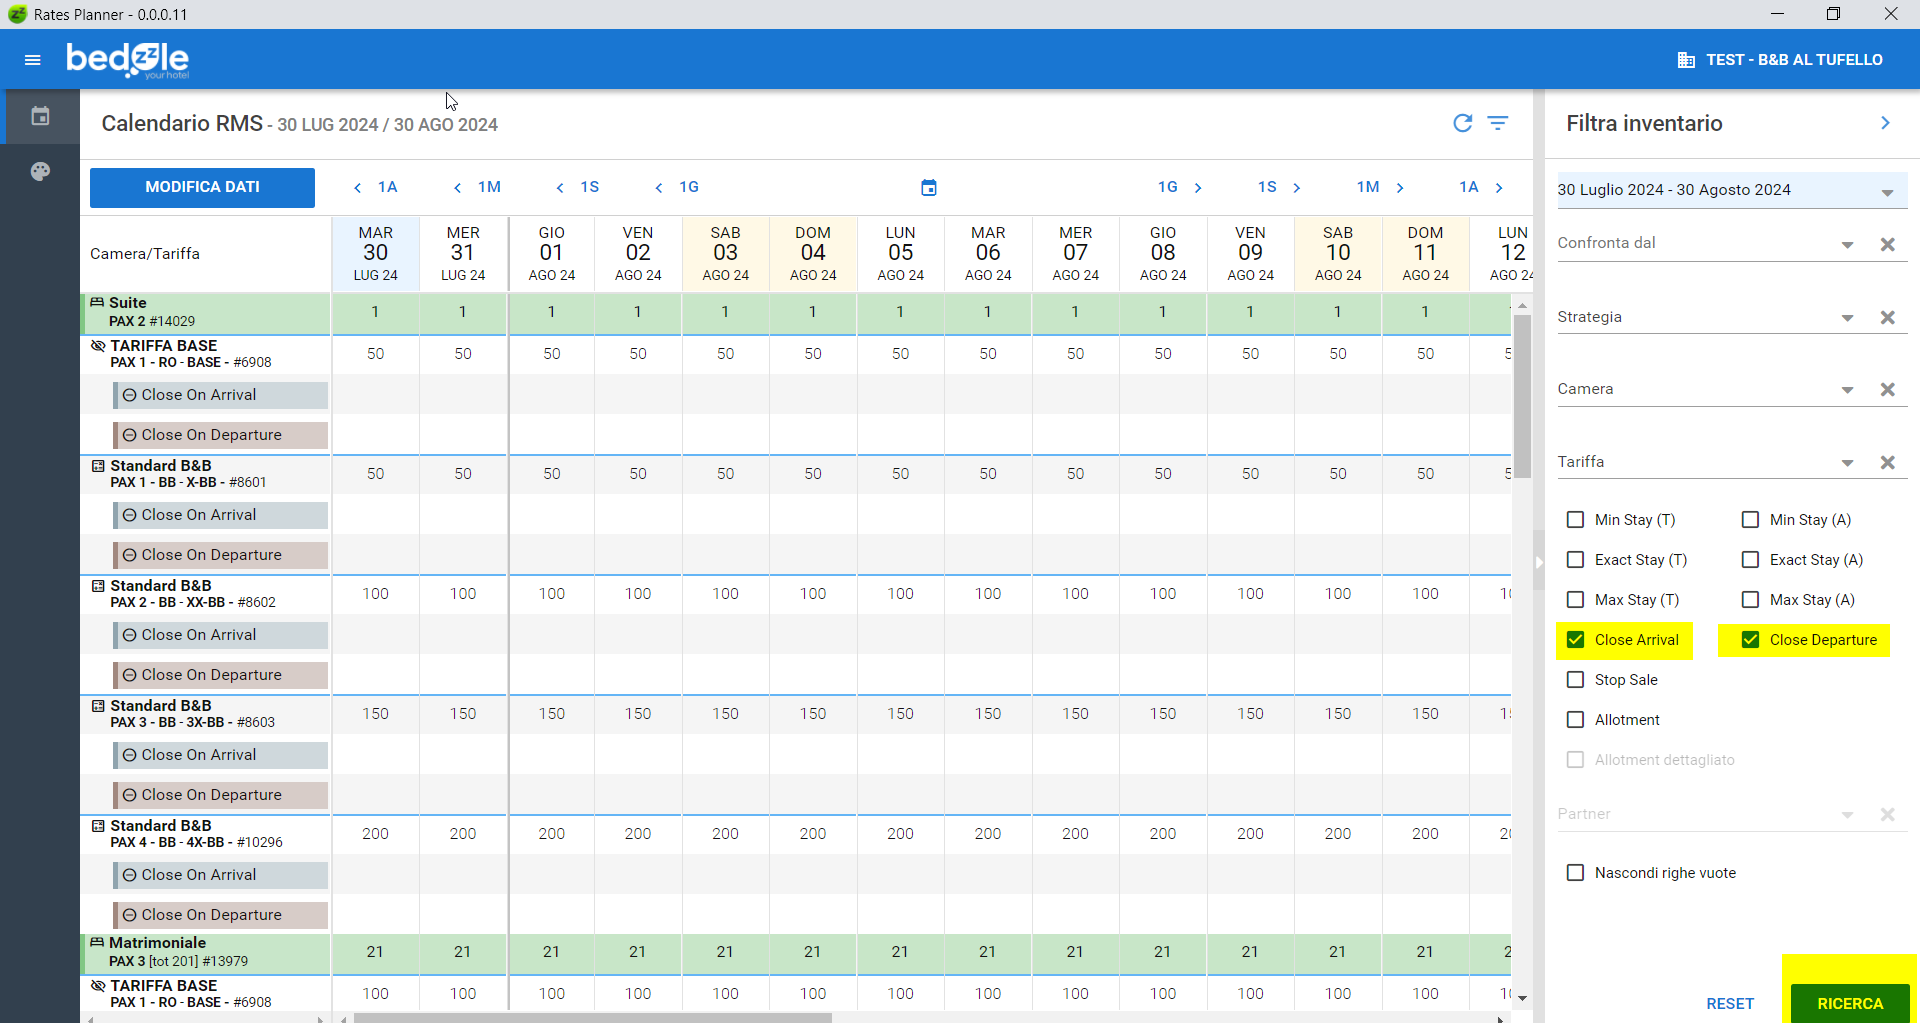Click the MAR 30 LUG 24 column header
Viewport: 1920px width, 1023px height.
(375, 254)
